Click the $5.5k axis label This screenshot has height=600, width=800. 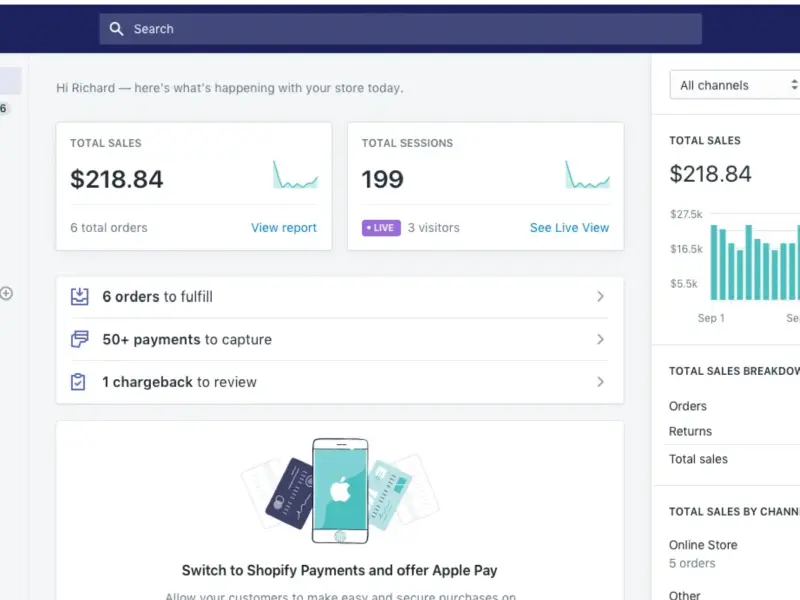684,284
